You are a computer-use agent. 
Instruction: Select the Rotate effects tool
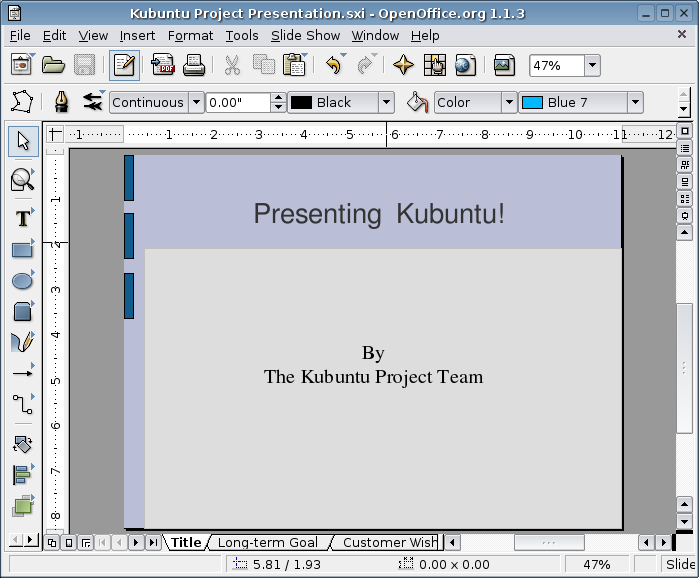(22, 444)
